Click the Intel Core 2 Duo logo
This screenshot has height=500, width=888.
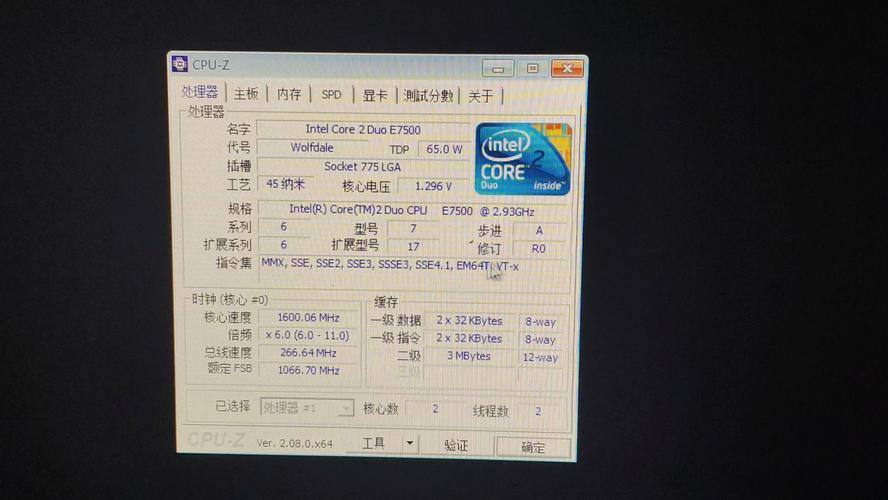pos(523,159)
